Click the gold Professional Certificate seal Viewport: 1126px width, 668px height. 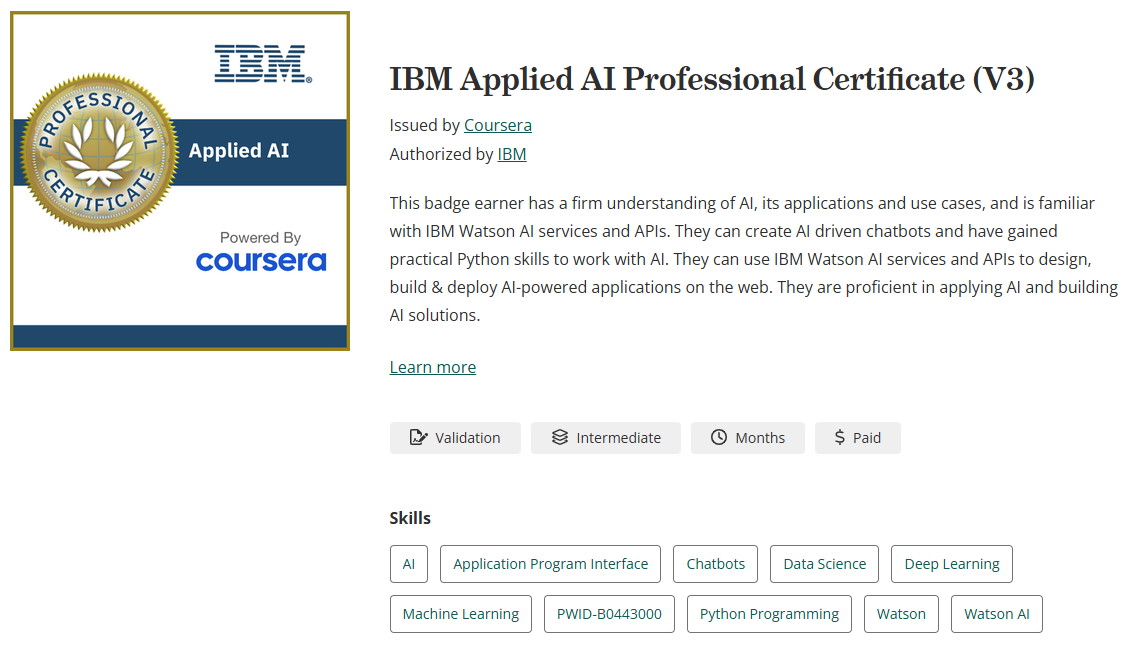coord(98,152)
